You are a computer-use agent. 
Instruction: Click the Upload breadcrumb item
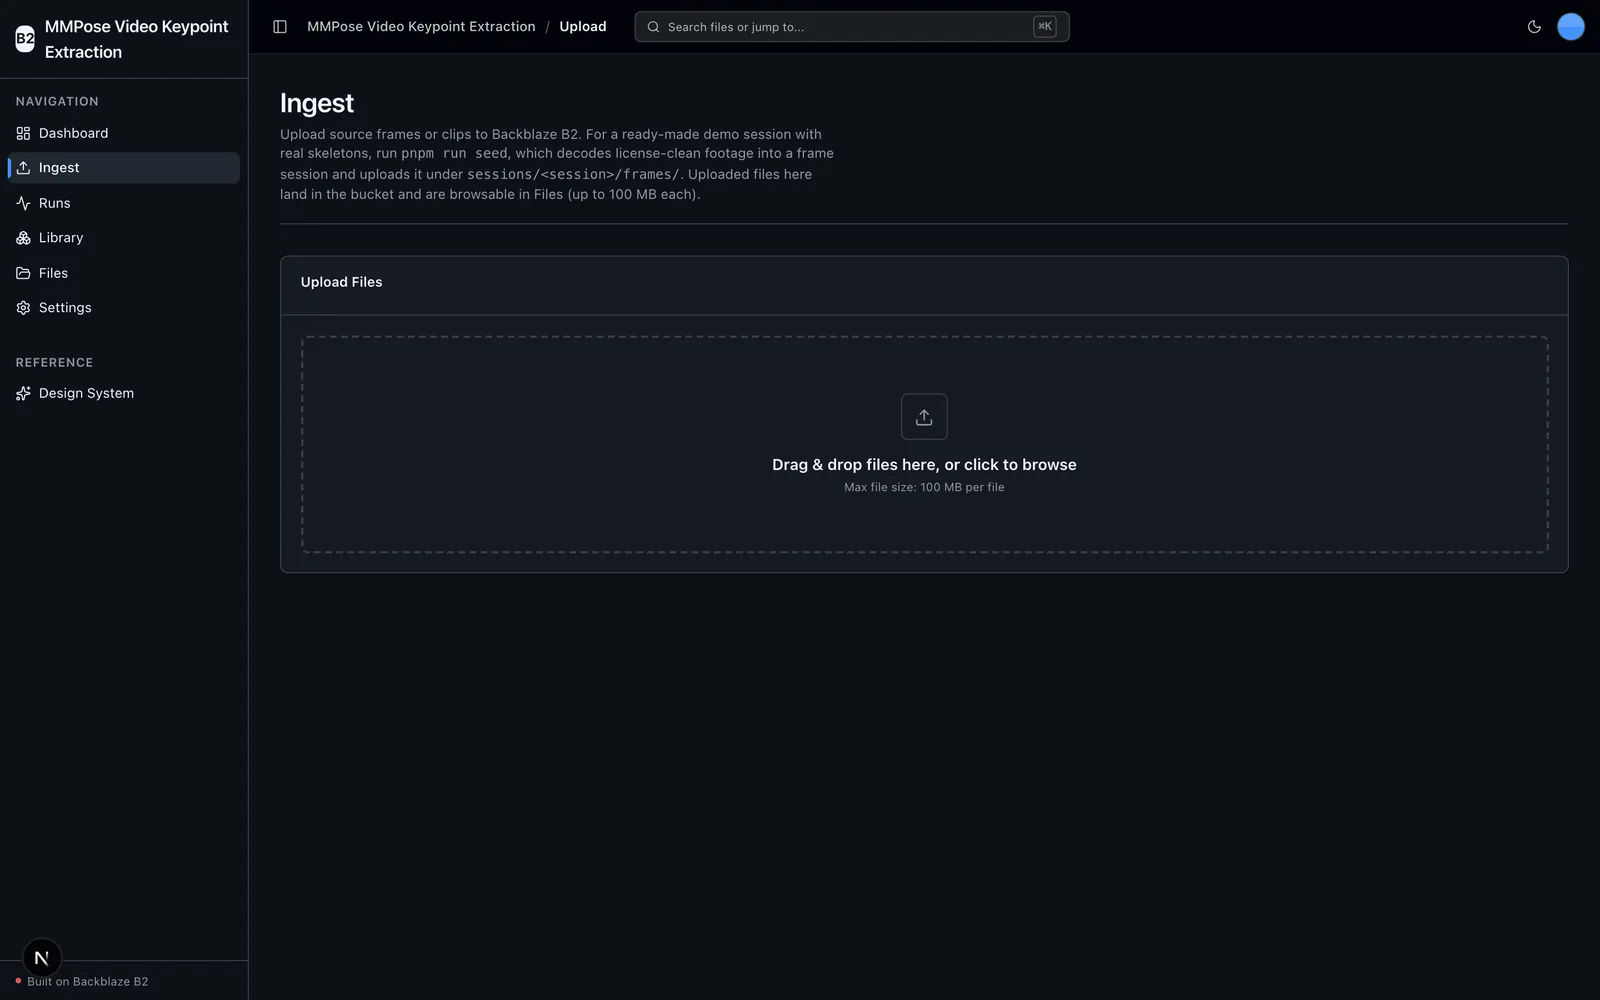pos(583,27)
